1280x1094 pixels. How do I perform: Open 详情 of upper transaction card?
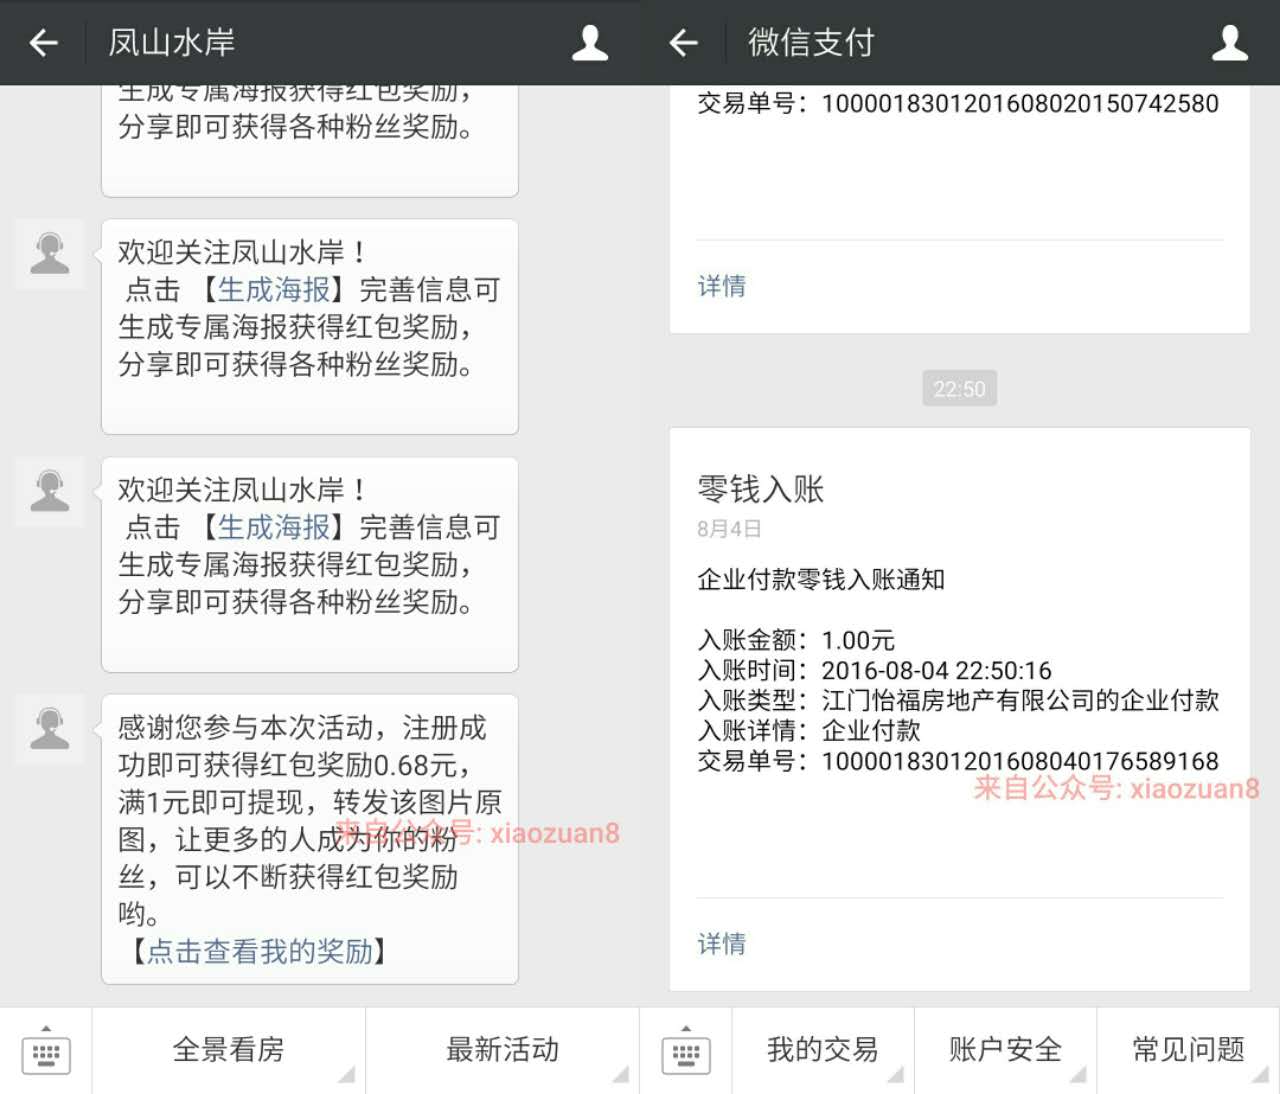coord(721,286)
